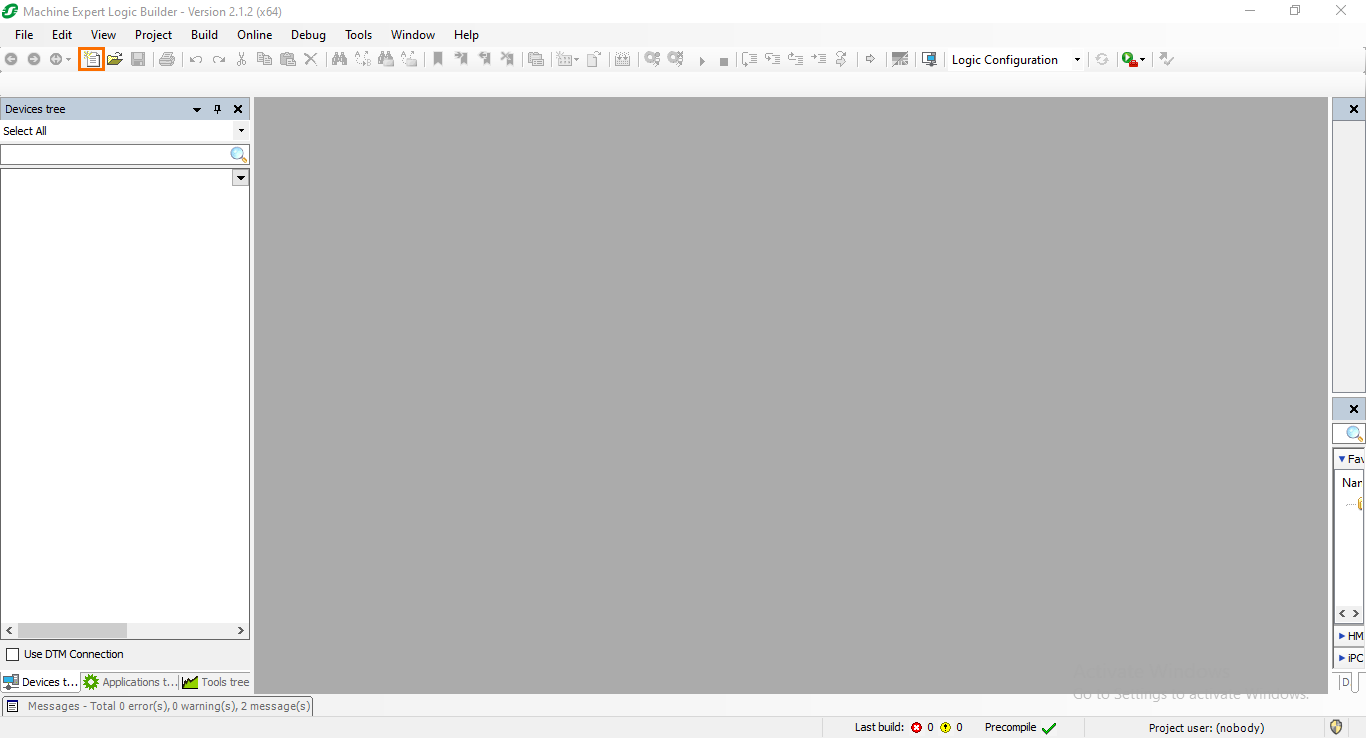Image resolution: width=1366 pixels, height=738 pixels.
Task: Click the refresh icon after Logic Configuration
Action: 1102,59
